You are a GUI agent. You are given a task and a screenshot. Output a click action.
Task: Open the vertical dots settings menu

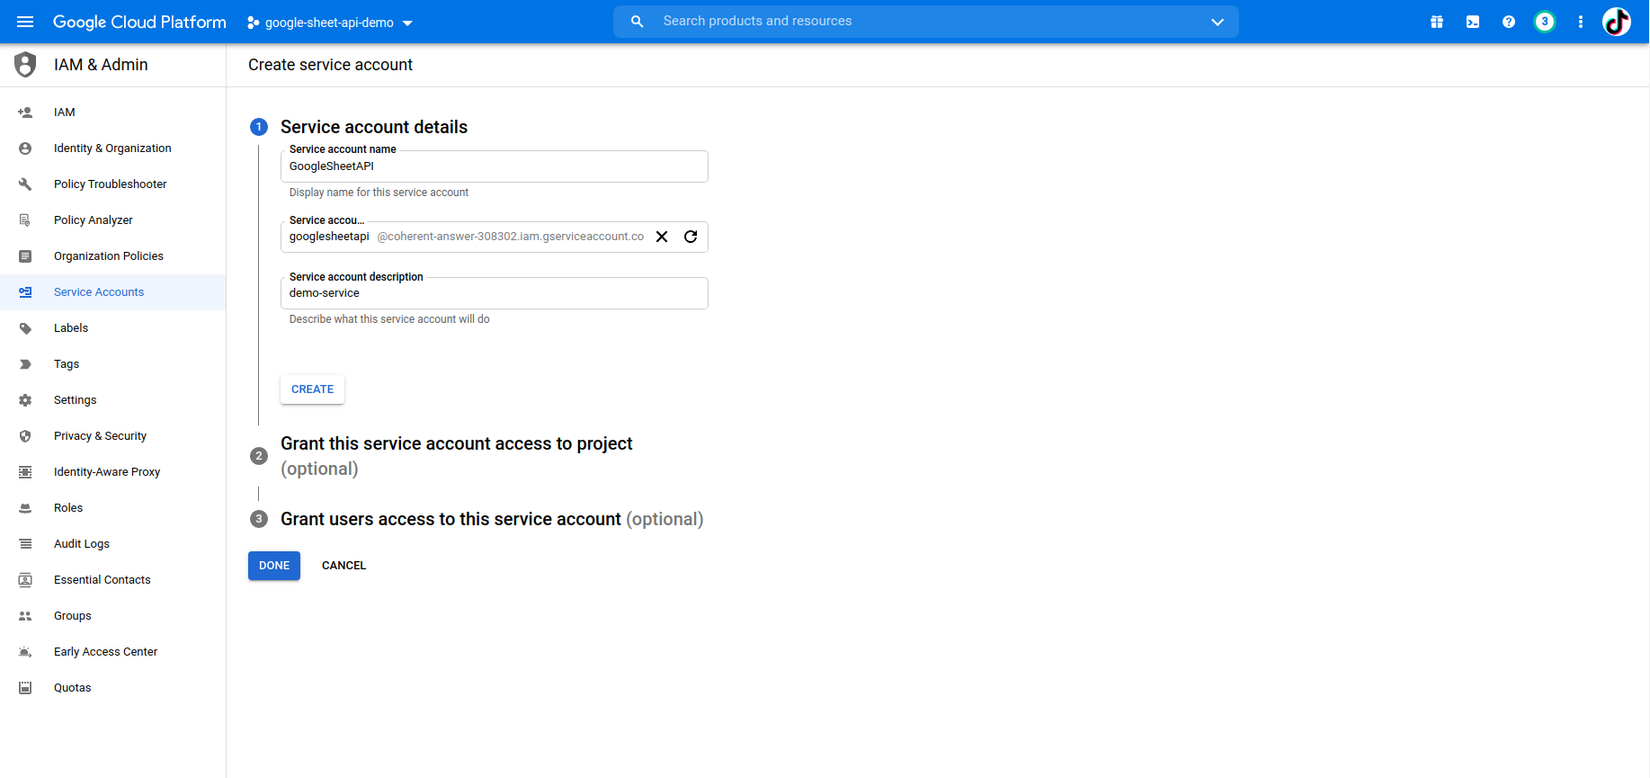(1581, 22)
